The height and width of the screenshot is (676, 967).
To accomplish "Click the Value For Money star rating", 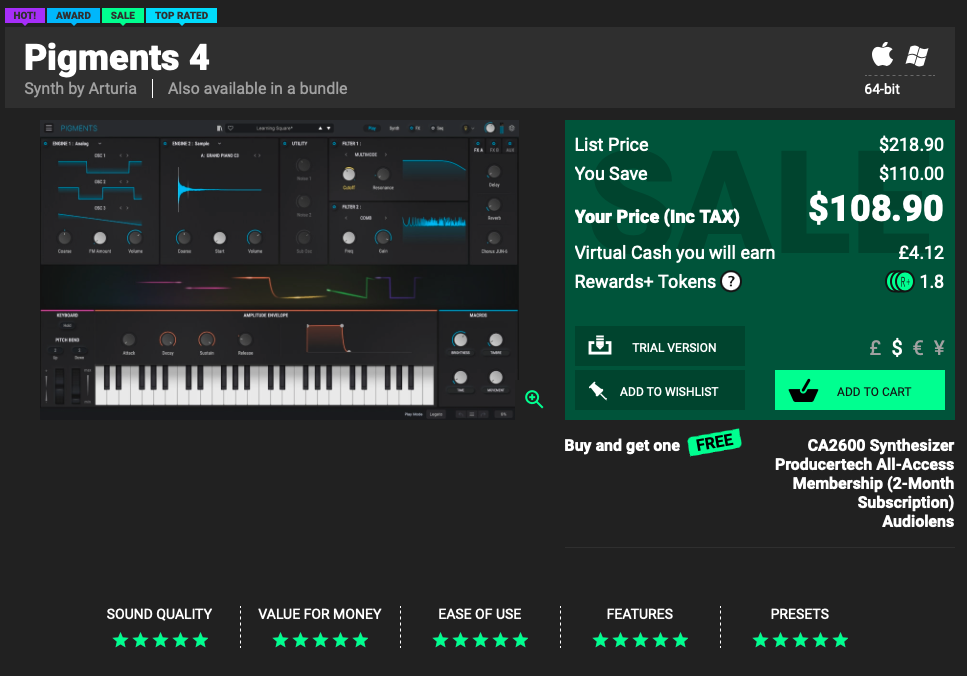I will pyautogui.click(x=321, y=640).
